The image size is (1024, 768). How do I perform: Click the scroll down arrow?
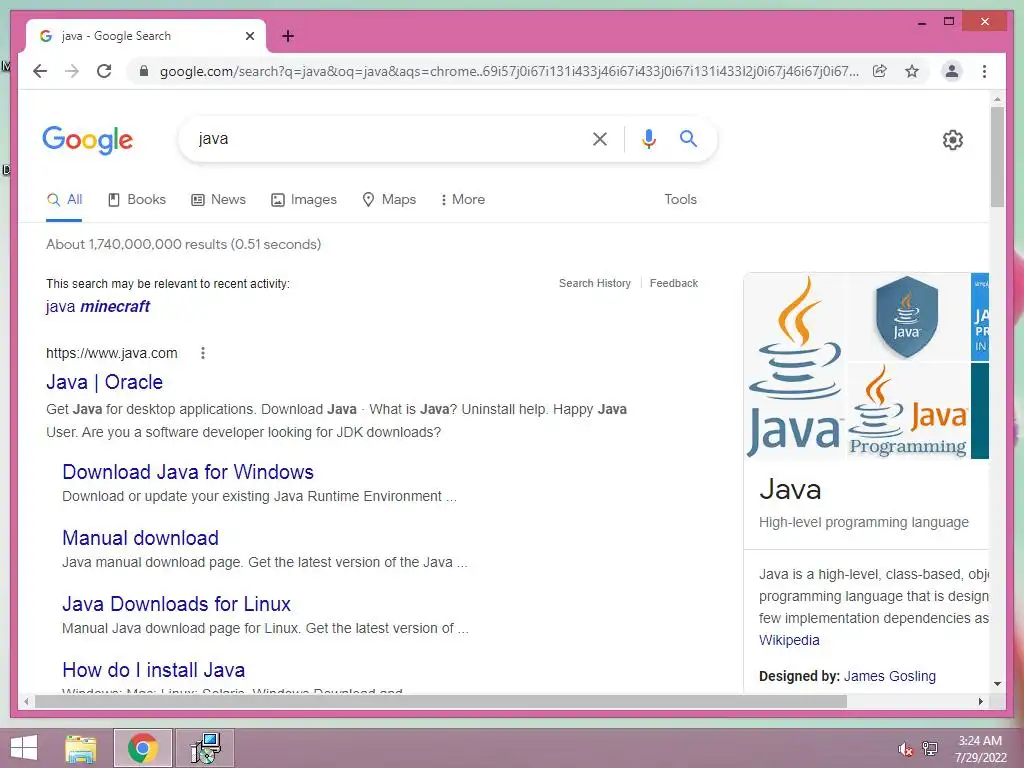tap(997, 684)
